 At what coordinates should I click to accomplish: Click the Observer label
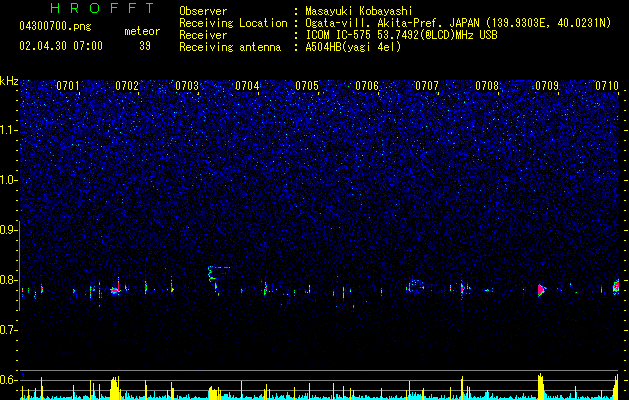tap(203, 11)
